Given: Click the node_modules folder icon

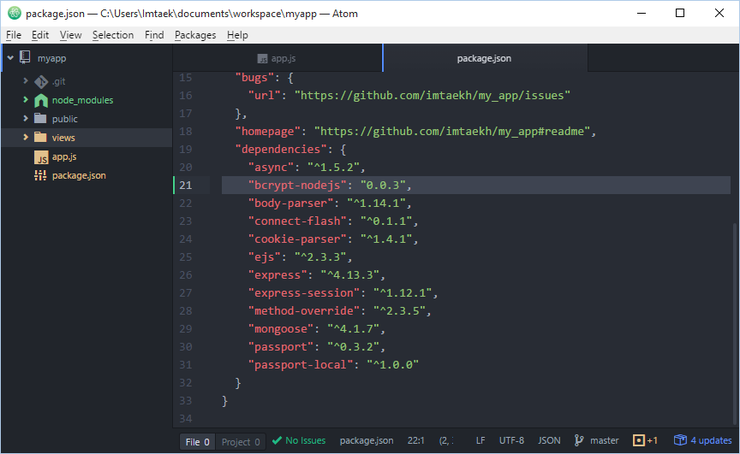Looking at the screenshot, I should click(x=41, y=100).
